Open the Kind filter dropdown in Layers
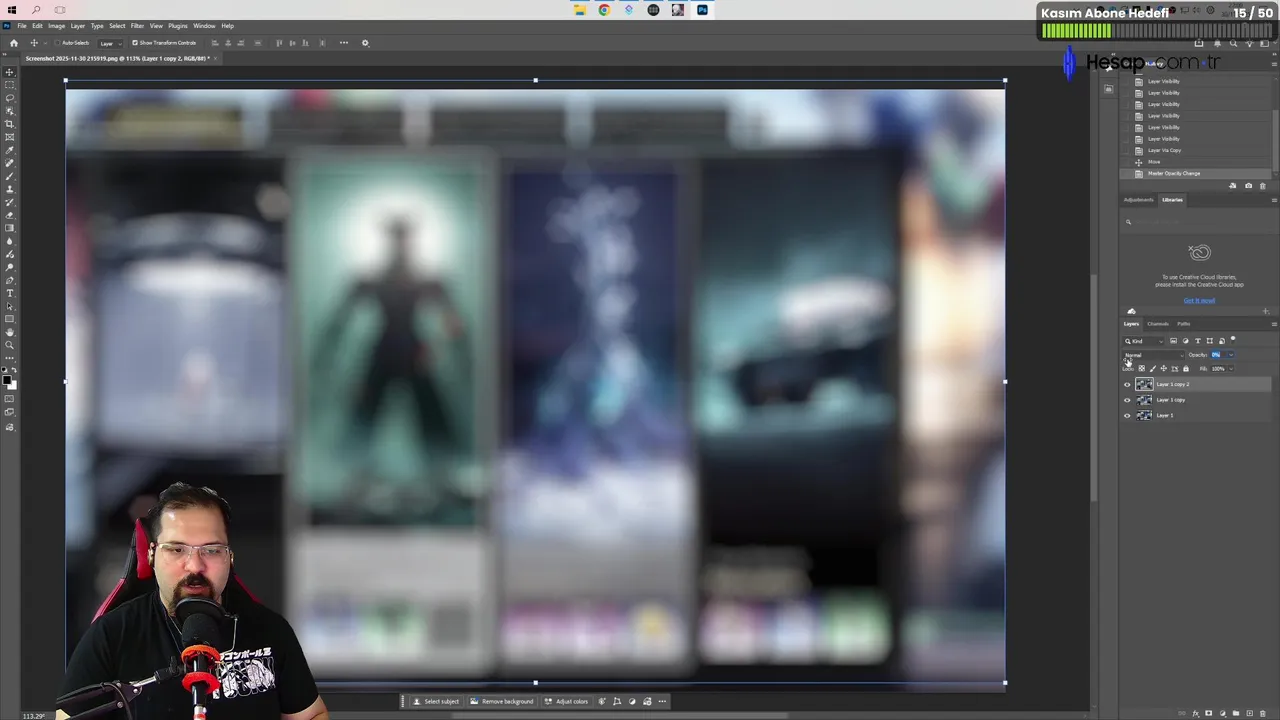The height and width of the screenshot is (720, 1280). (x=1144, y=341)
